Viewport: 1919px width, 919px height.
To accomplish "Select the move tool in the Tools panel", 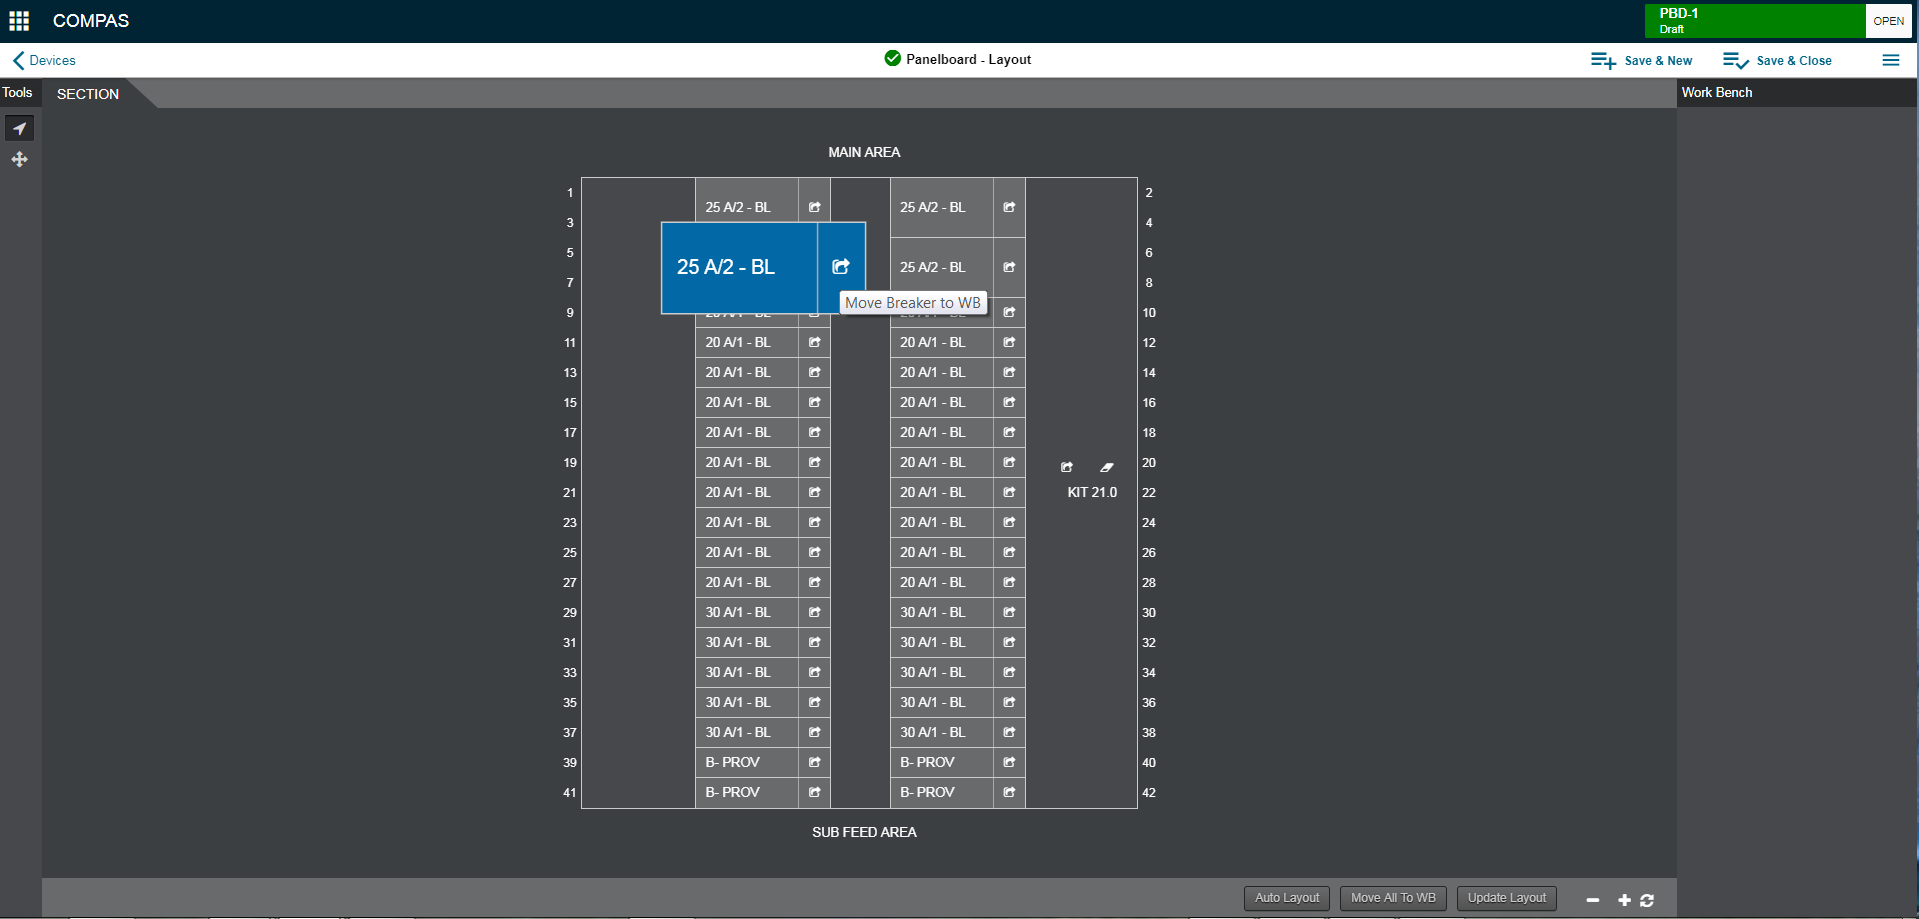I will (x=19, y=159).
